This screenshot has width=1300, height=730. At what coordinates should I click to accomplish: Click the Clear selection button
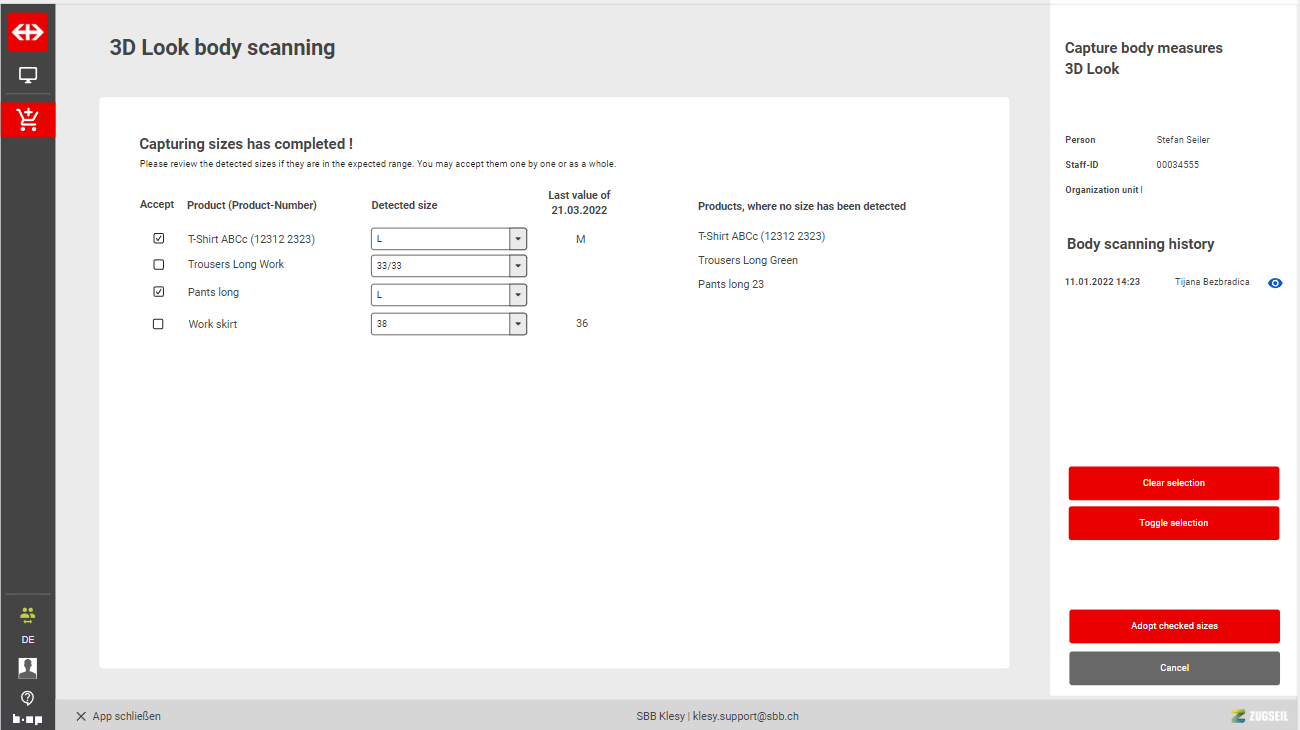[1173, 483]
